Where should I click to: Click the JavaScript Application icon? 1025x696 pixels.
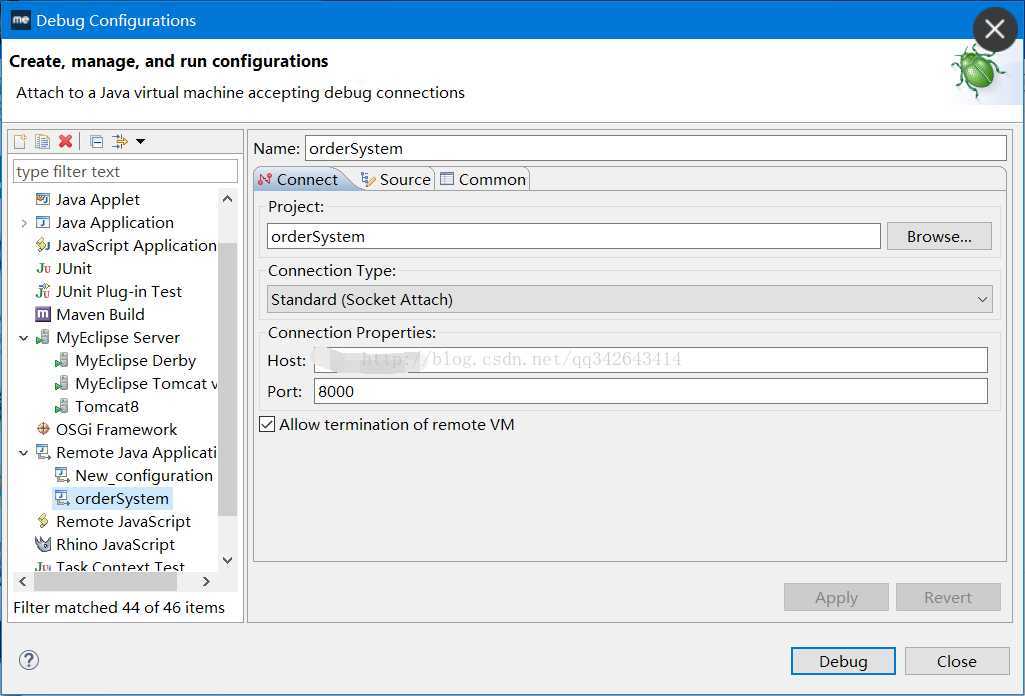point(43,245)
